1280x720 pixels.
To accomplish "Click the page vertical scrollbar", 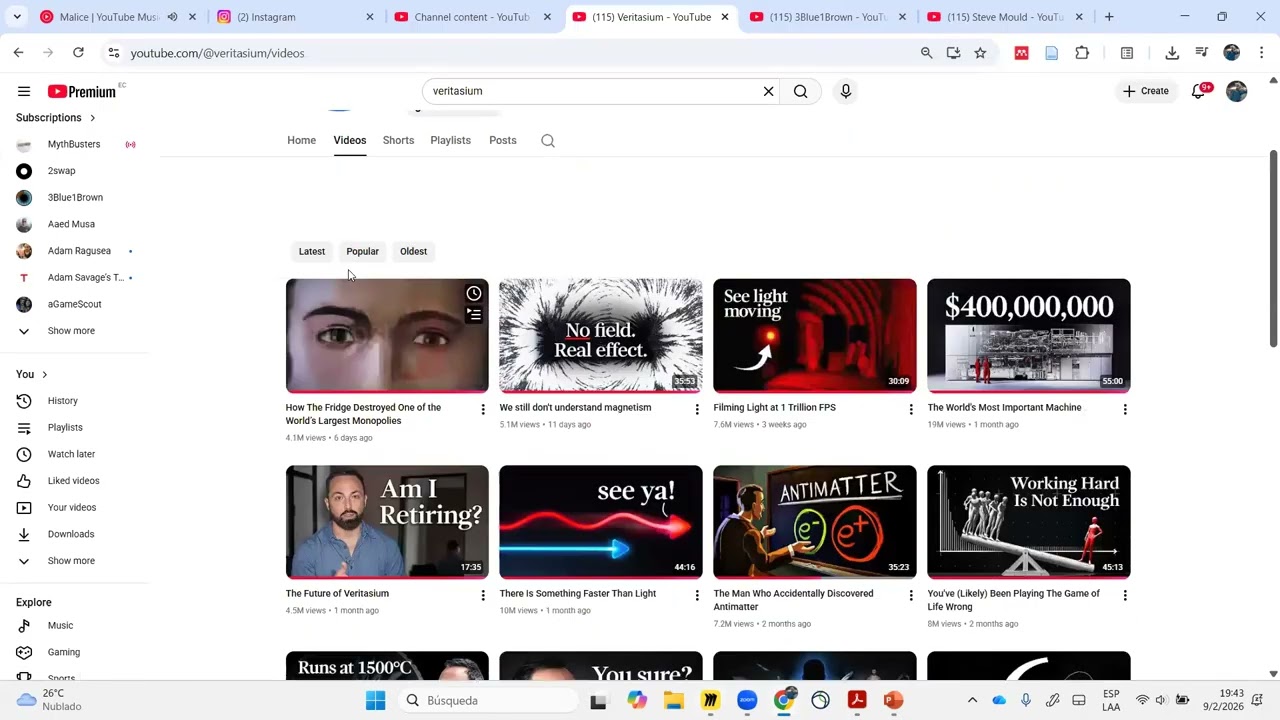I will coord(1273,250).
